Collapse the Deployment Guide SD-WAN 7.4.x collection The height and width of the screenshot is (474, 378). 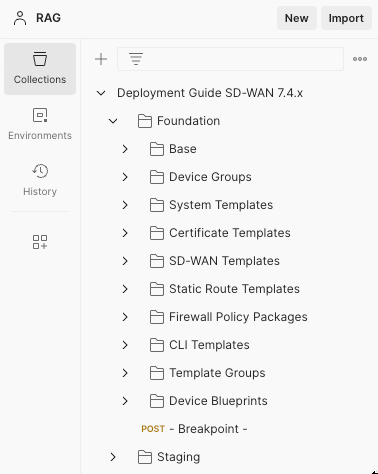click(x=101, y=93)
